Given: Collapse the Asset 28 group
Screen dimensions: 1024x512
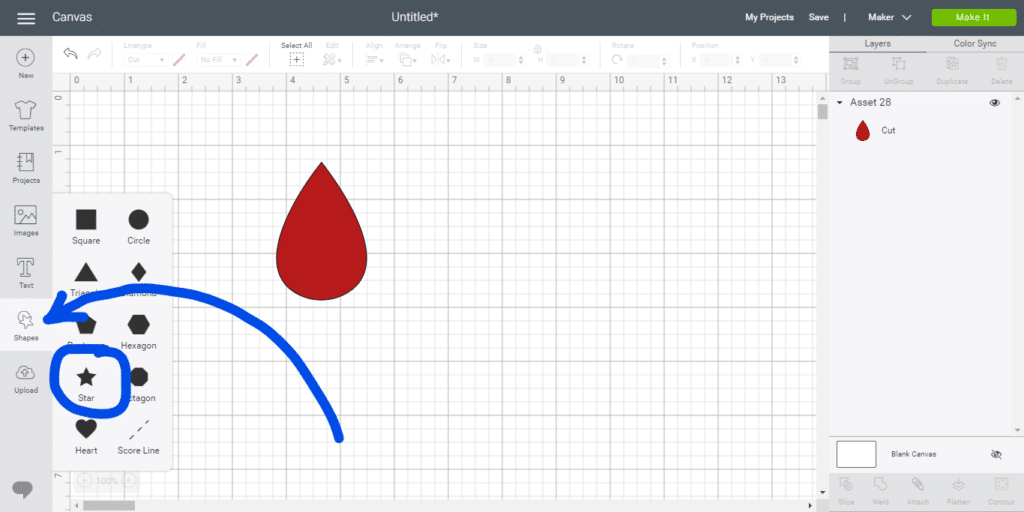Looking at the screenshot, I should pos(839,103).
